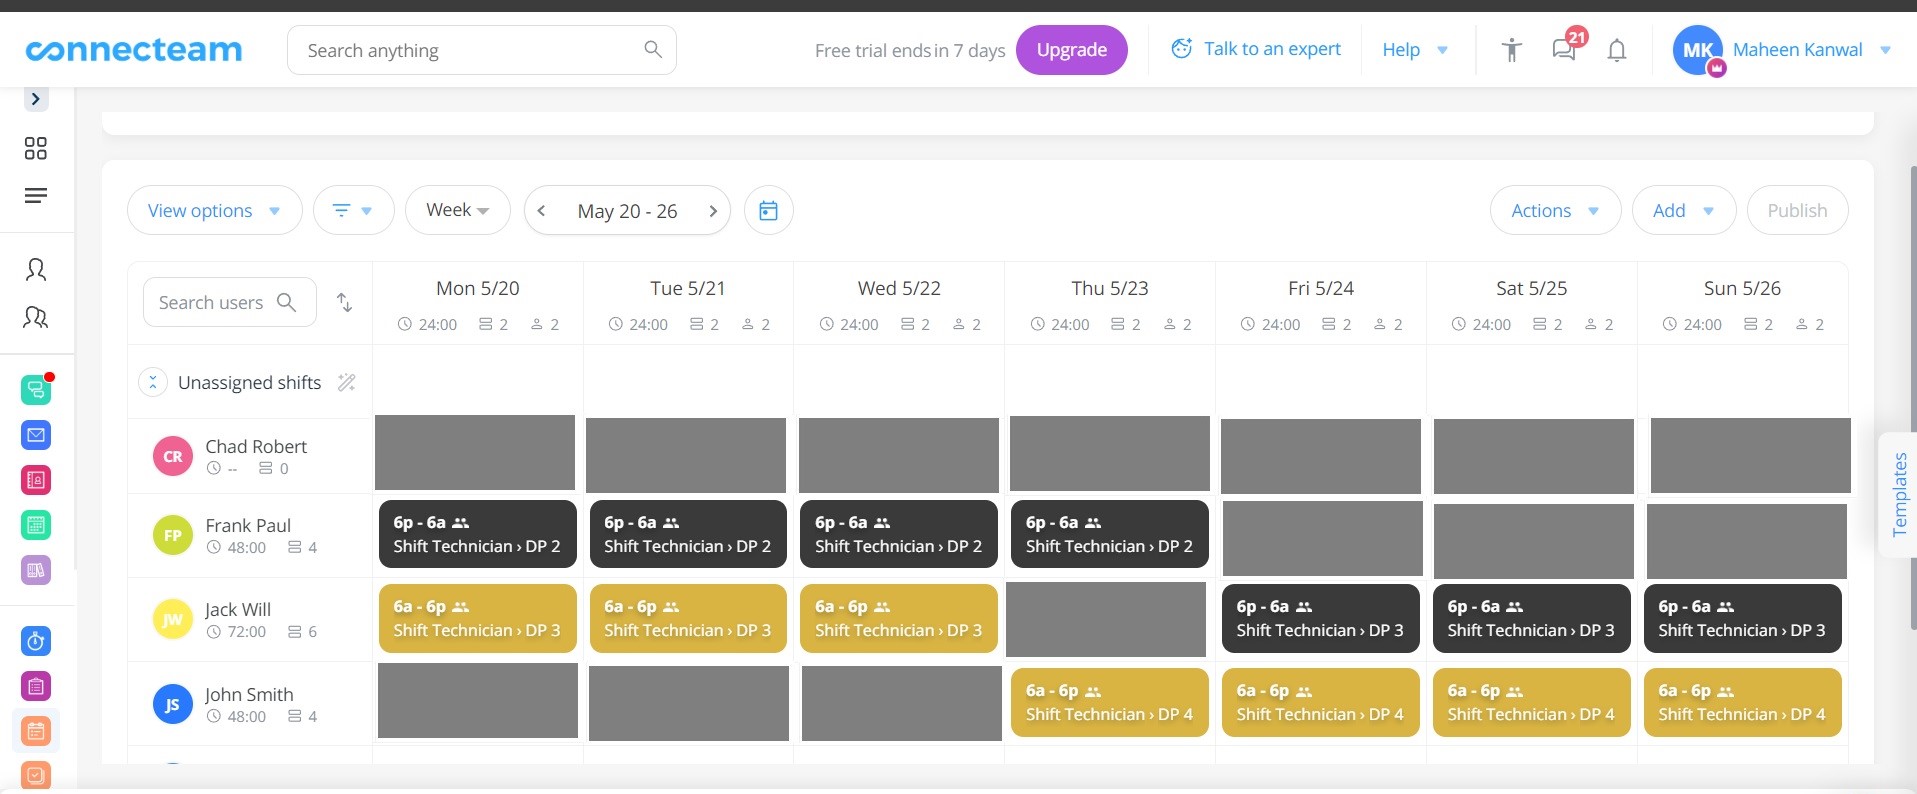1917x794 pixels.
Task: Open the View options dropdown
Action: click(213, 210)
